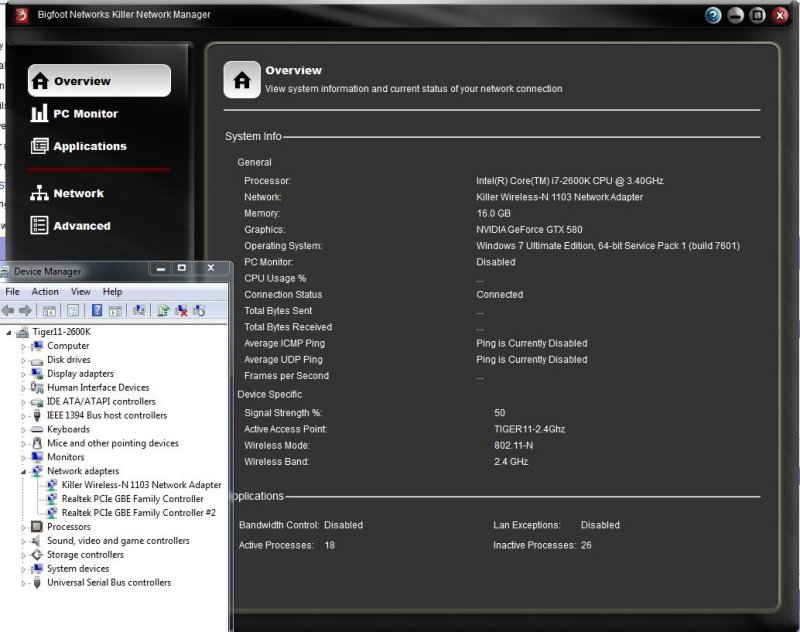Expand the Human Interface Devices category
800x632 pixels.
pos(23,388)
